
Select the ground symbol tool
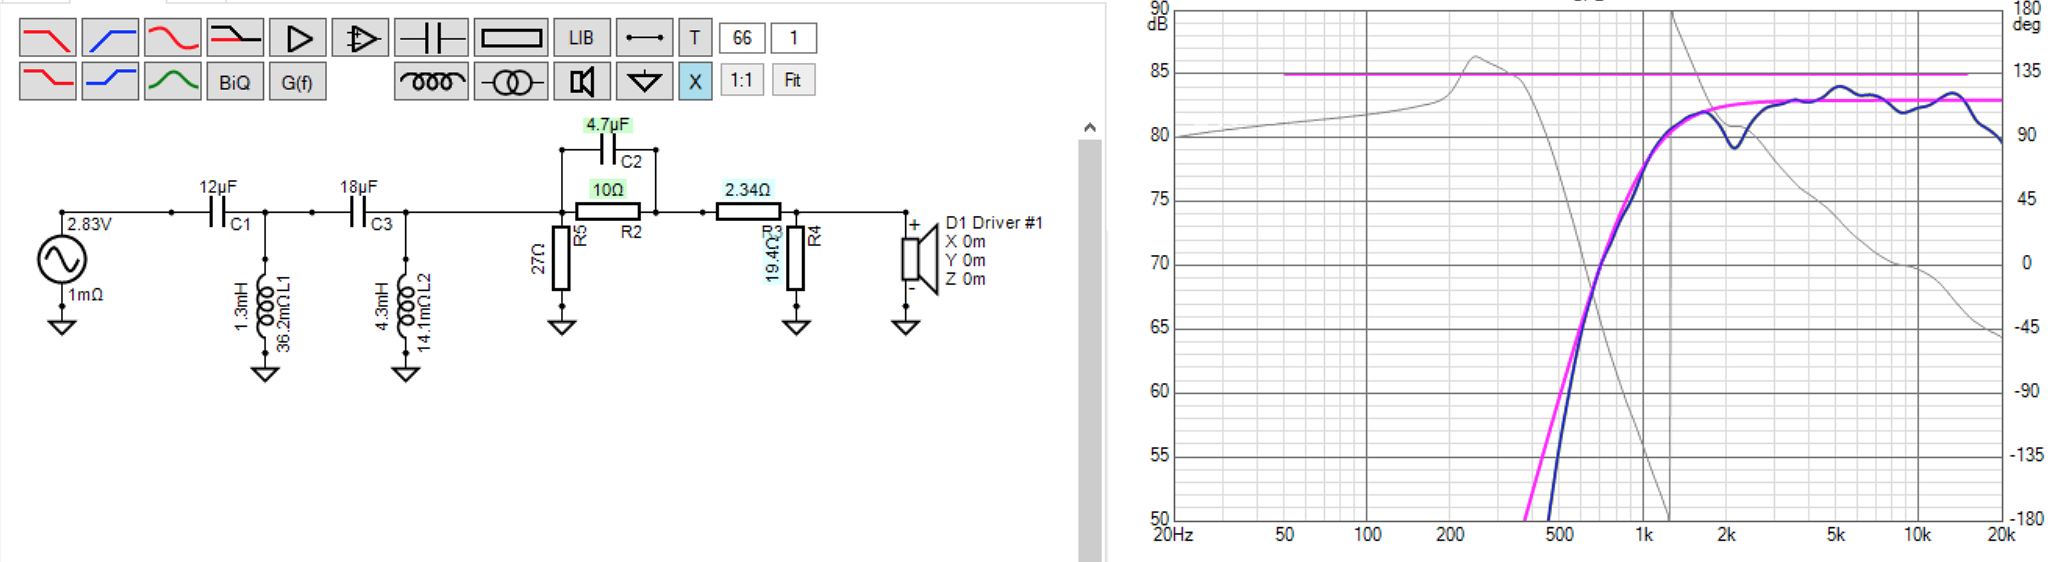(x=644, y=81)
